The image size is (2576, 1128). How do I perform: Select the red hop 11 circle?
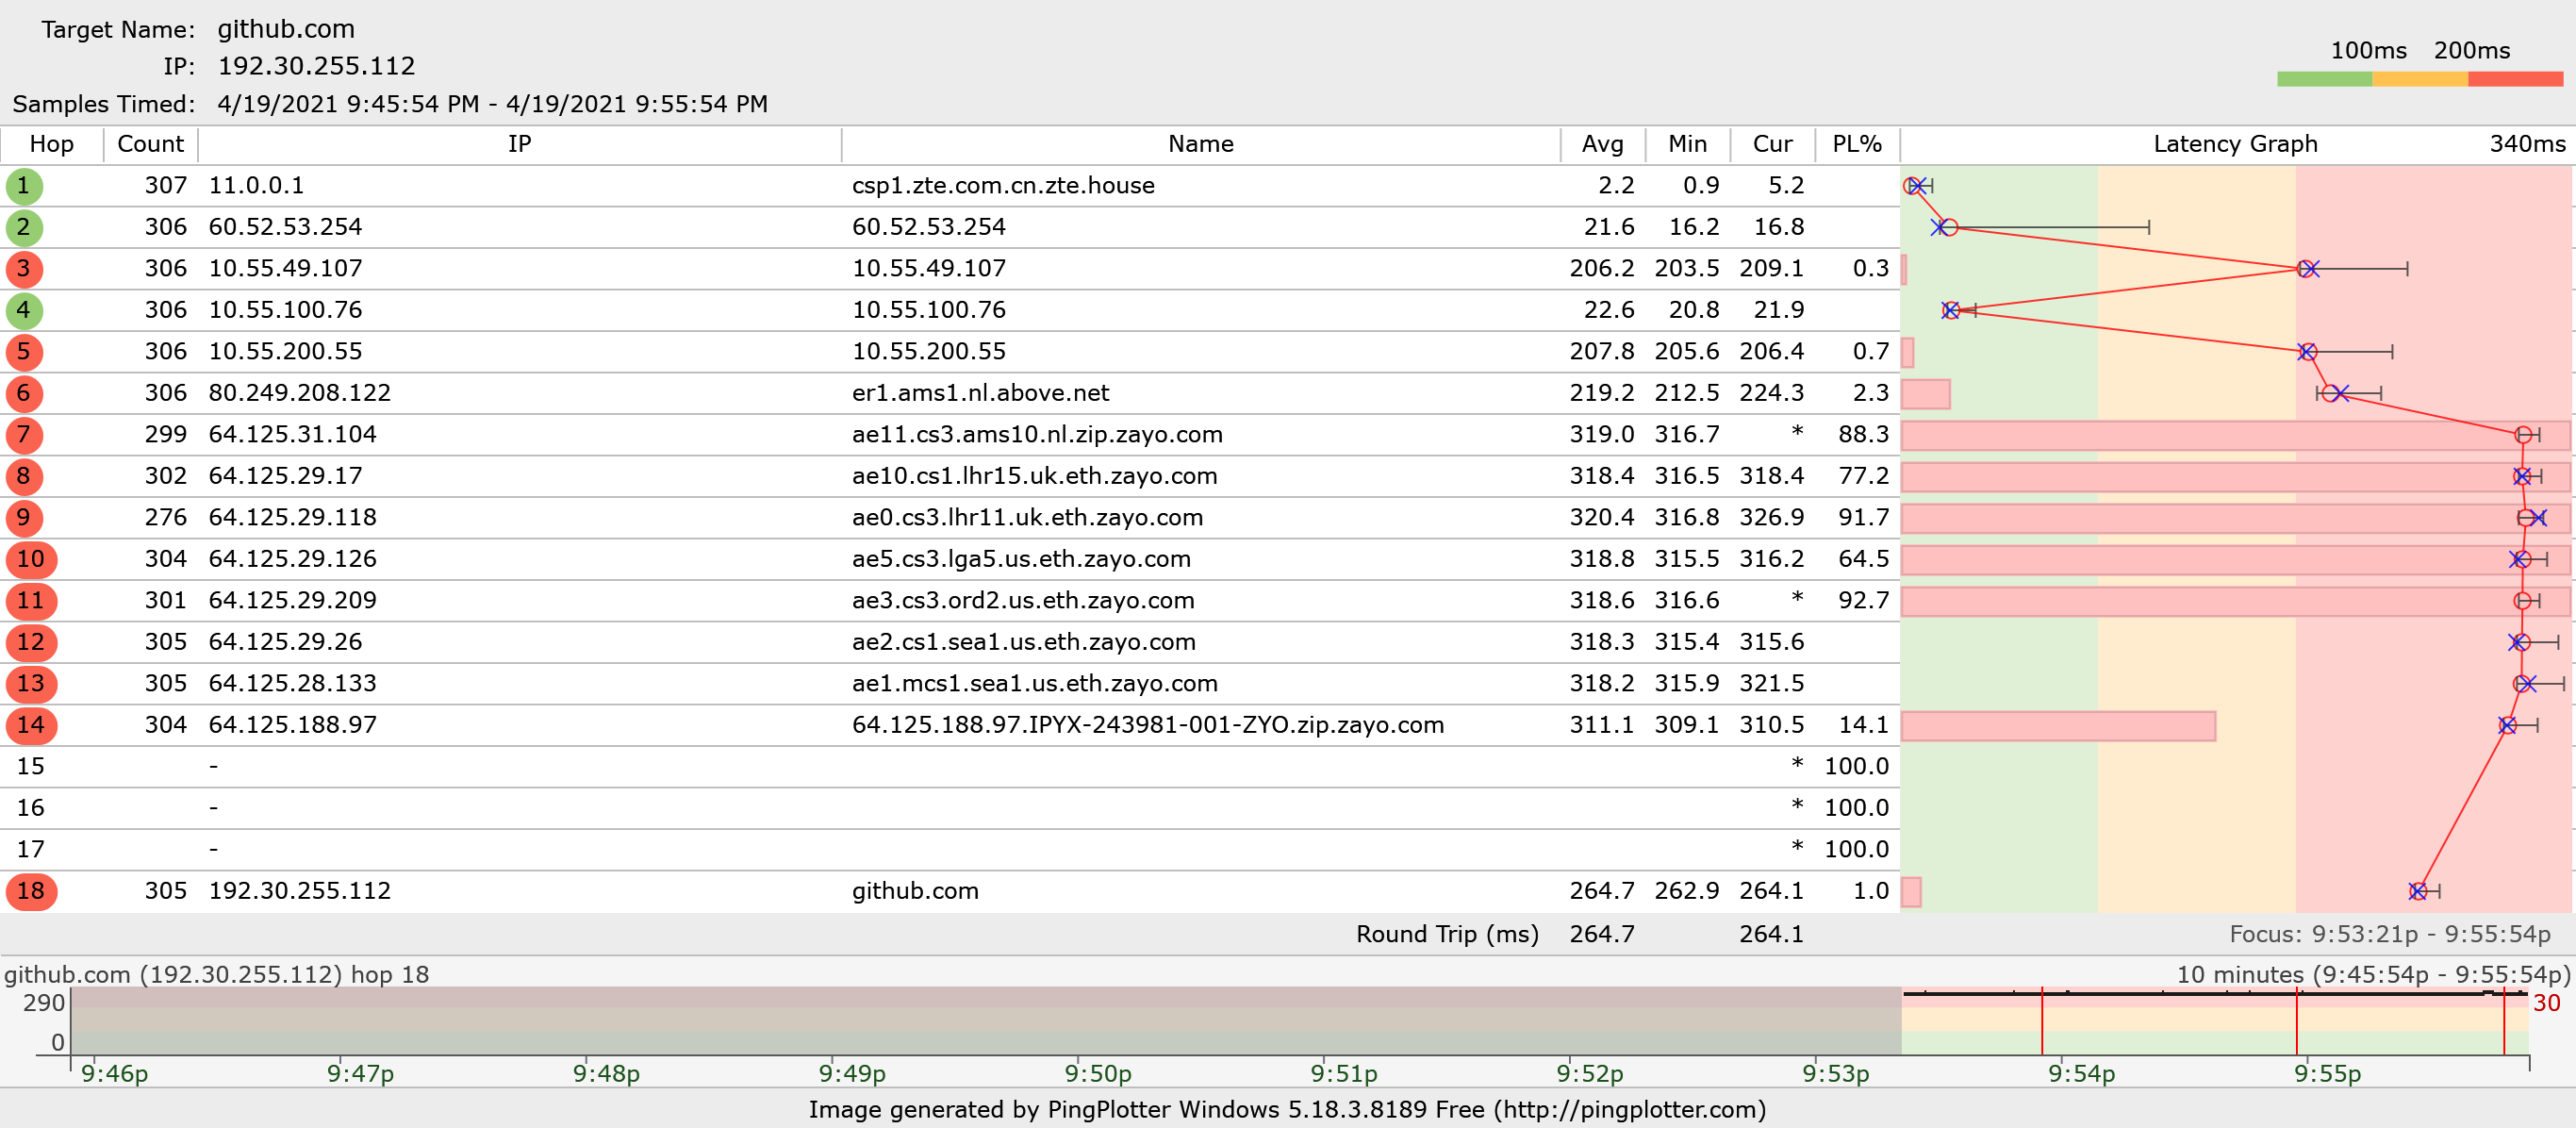[31, 601]
